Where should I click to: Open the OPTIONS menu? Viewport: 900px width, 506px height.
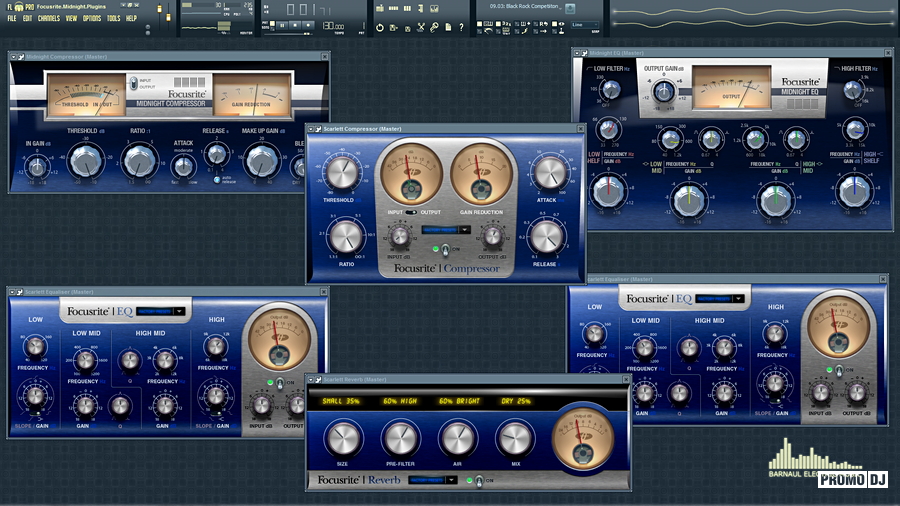pyautogui.click(x=92, y=18)
